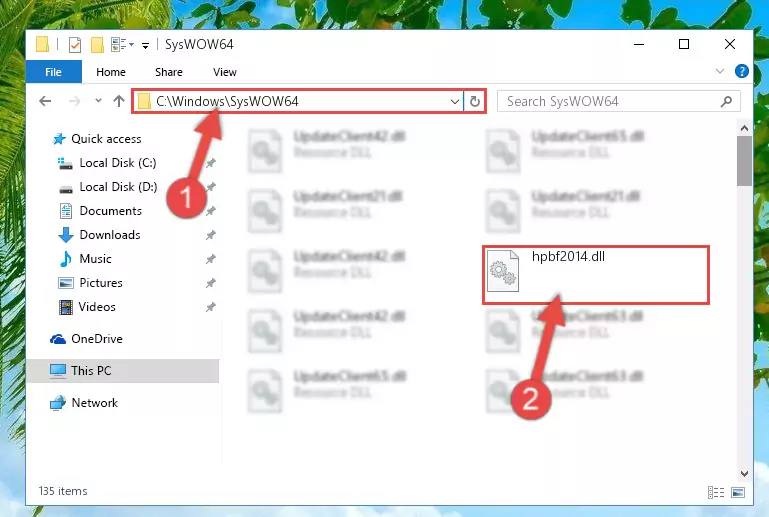Image resolution: width=769 pixels, height=517 pixels.
Task: Click the New Folder icon in title bar
Action: click(x=97, y=45)
